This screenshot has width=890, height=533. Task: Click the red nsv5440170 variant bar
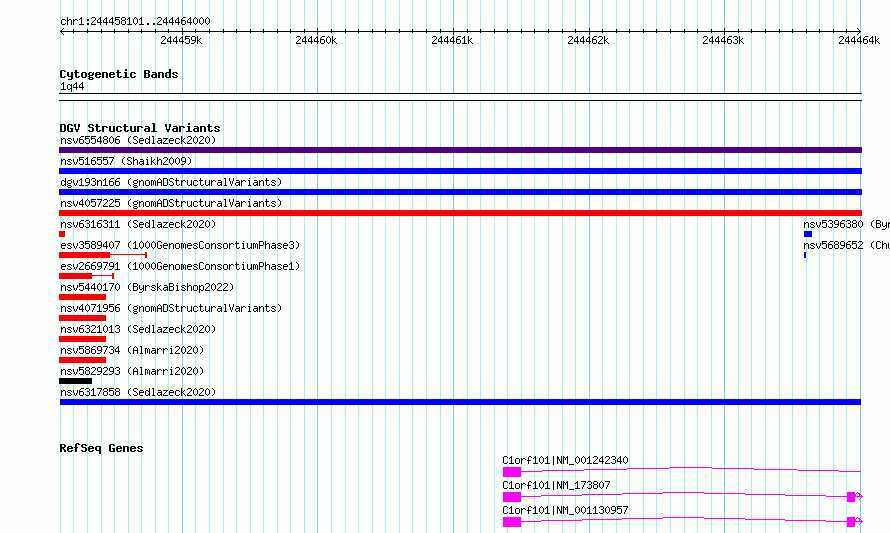click(x=82, y=297)
